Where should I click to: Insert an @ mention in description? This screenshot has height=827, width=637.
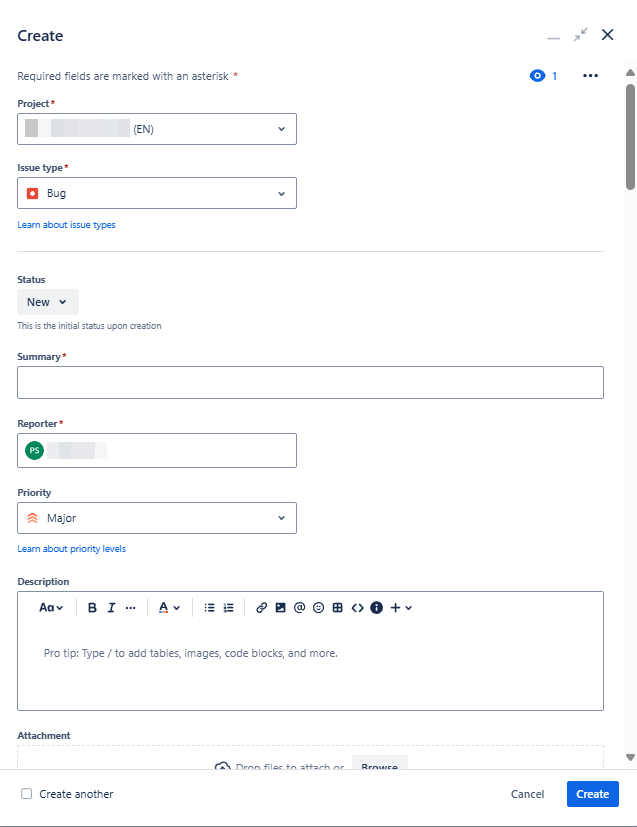300,608
